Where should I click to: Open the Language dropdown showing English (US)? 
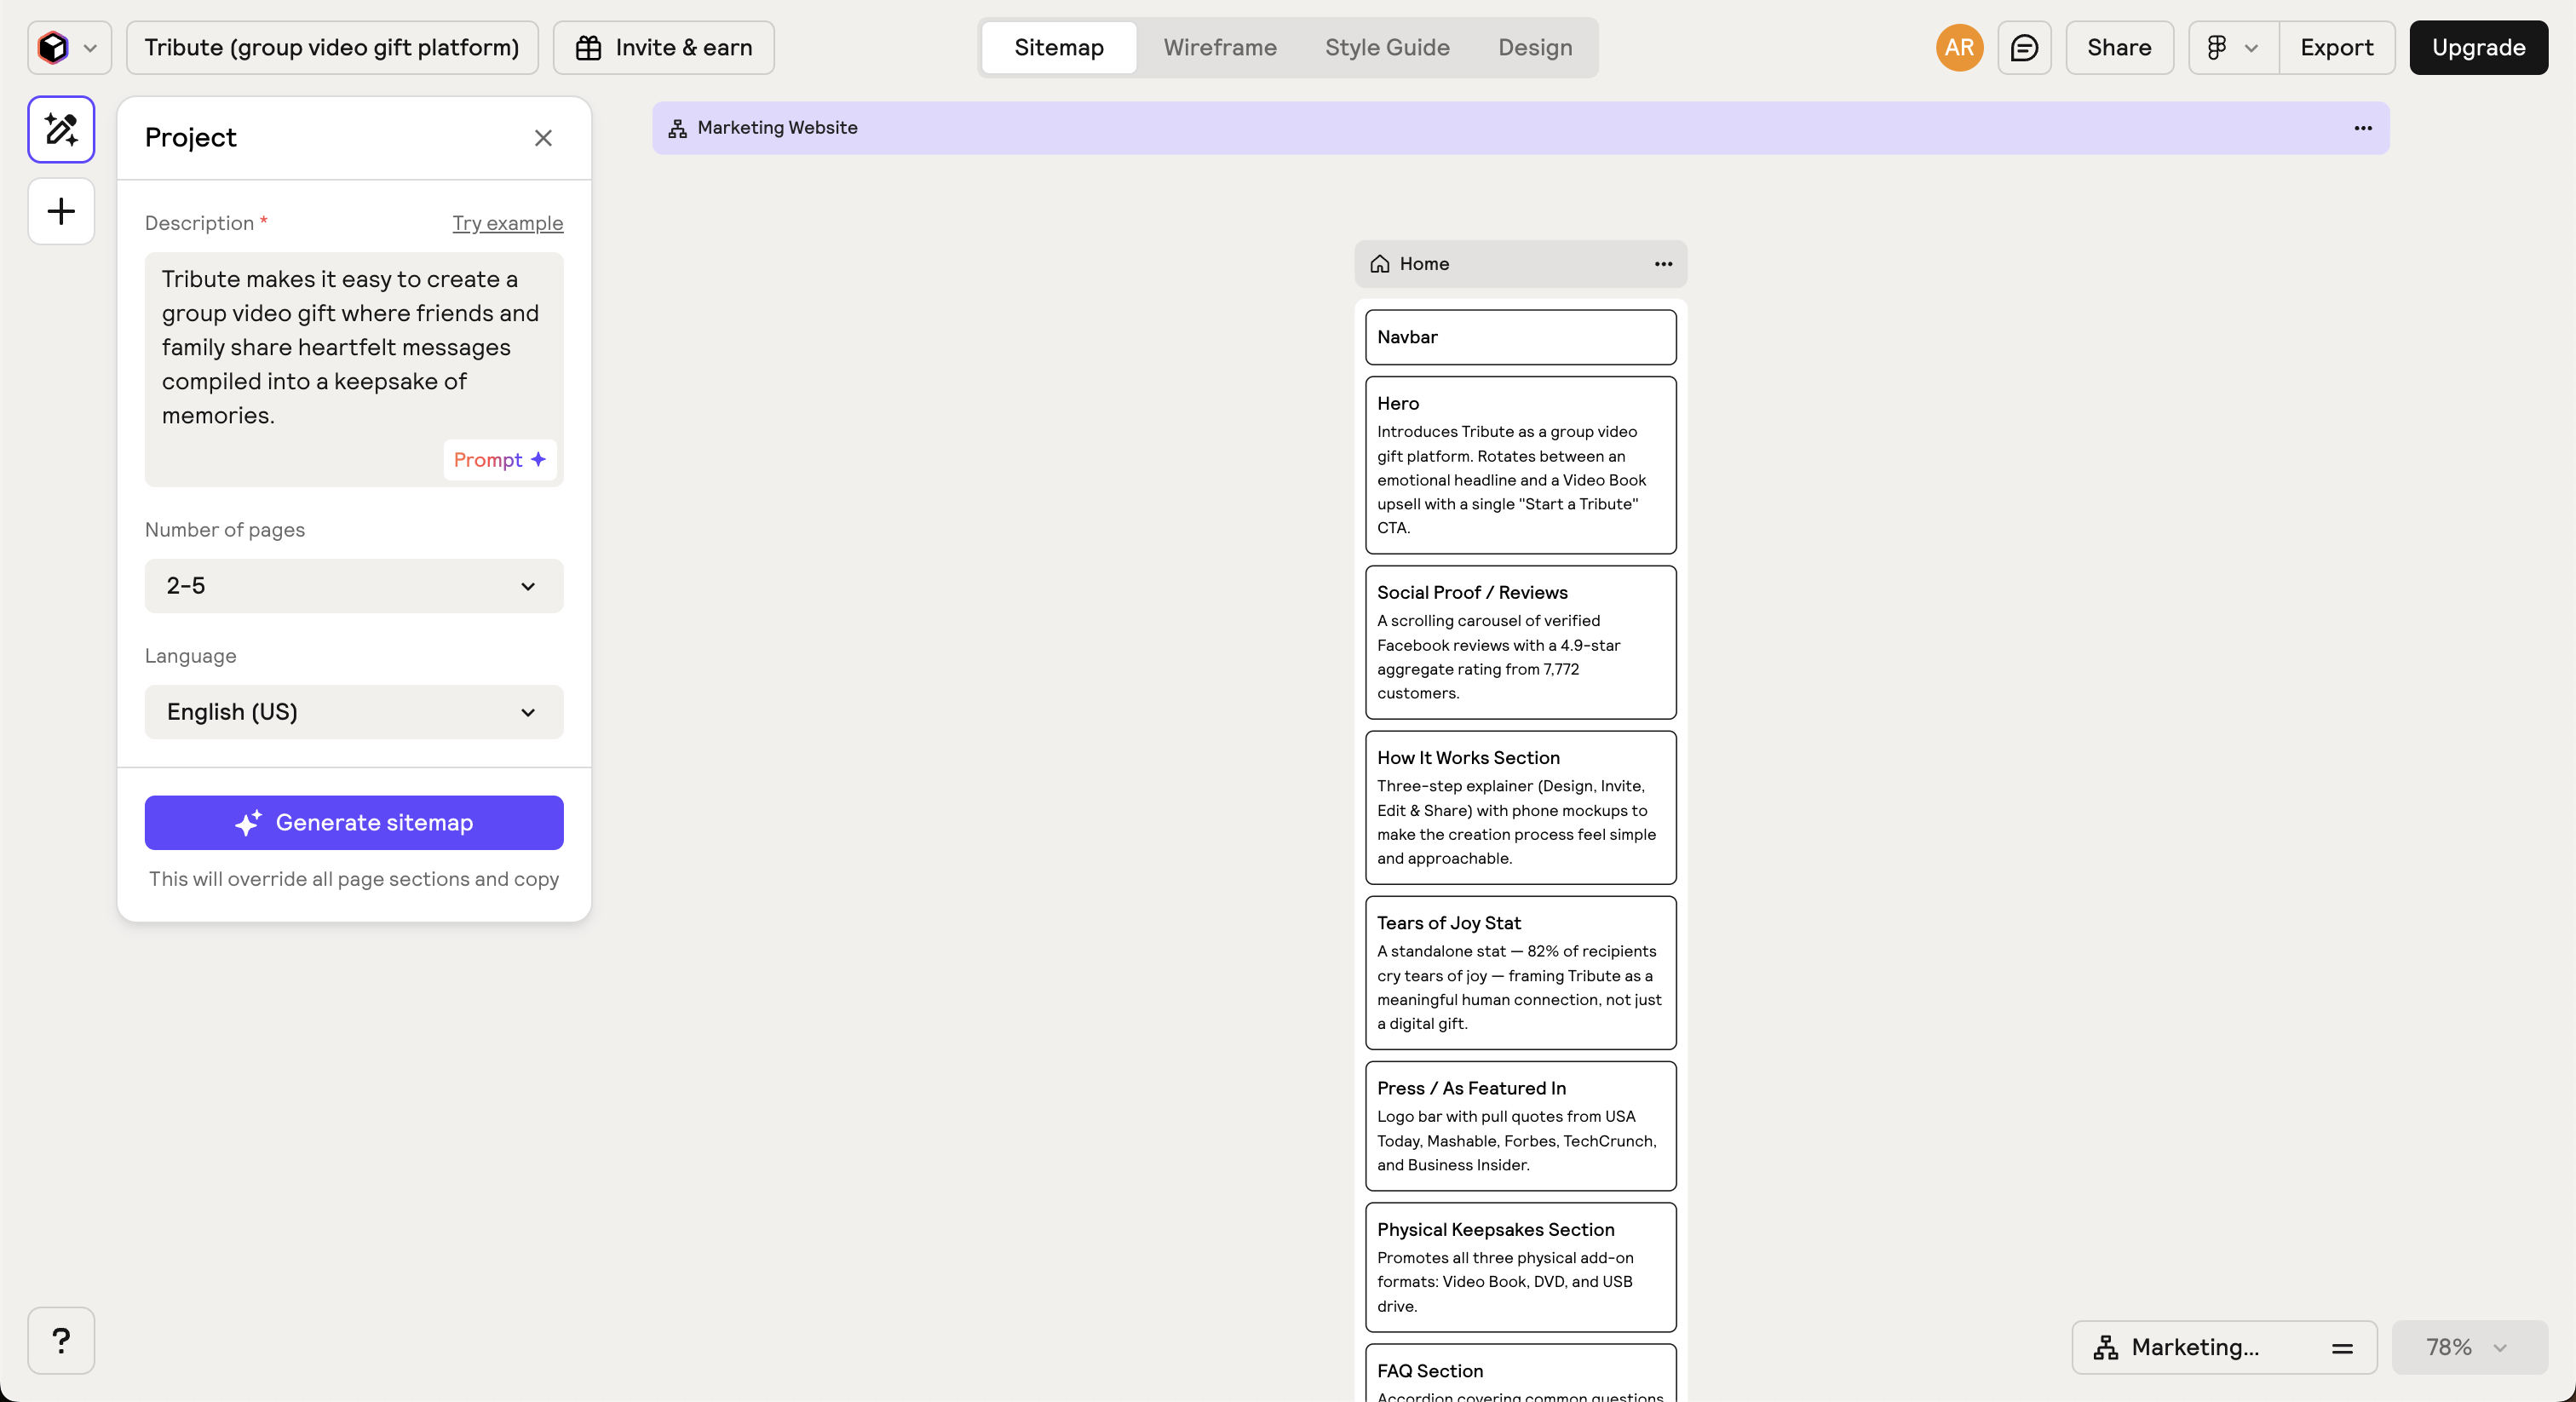point(352,712)
